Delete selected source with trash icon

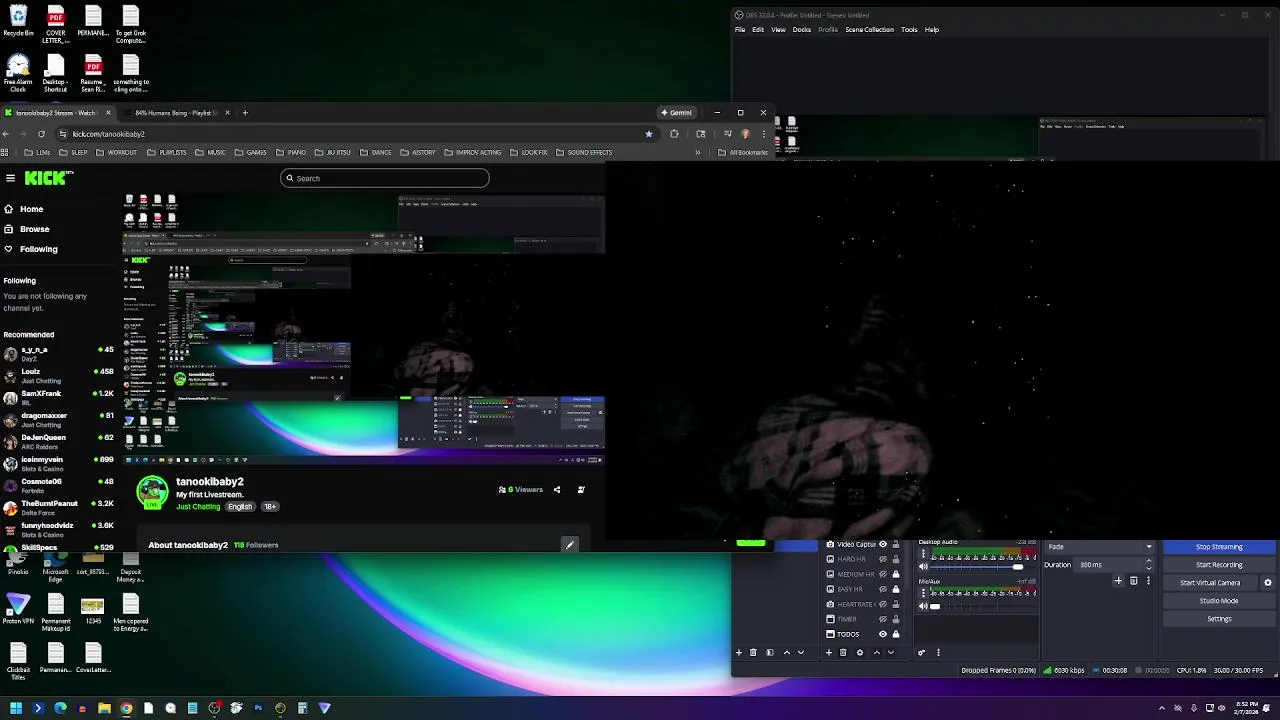[x=843, y=652]
